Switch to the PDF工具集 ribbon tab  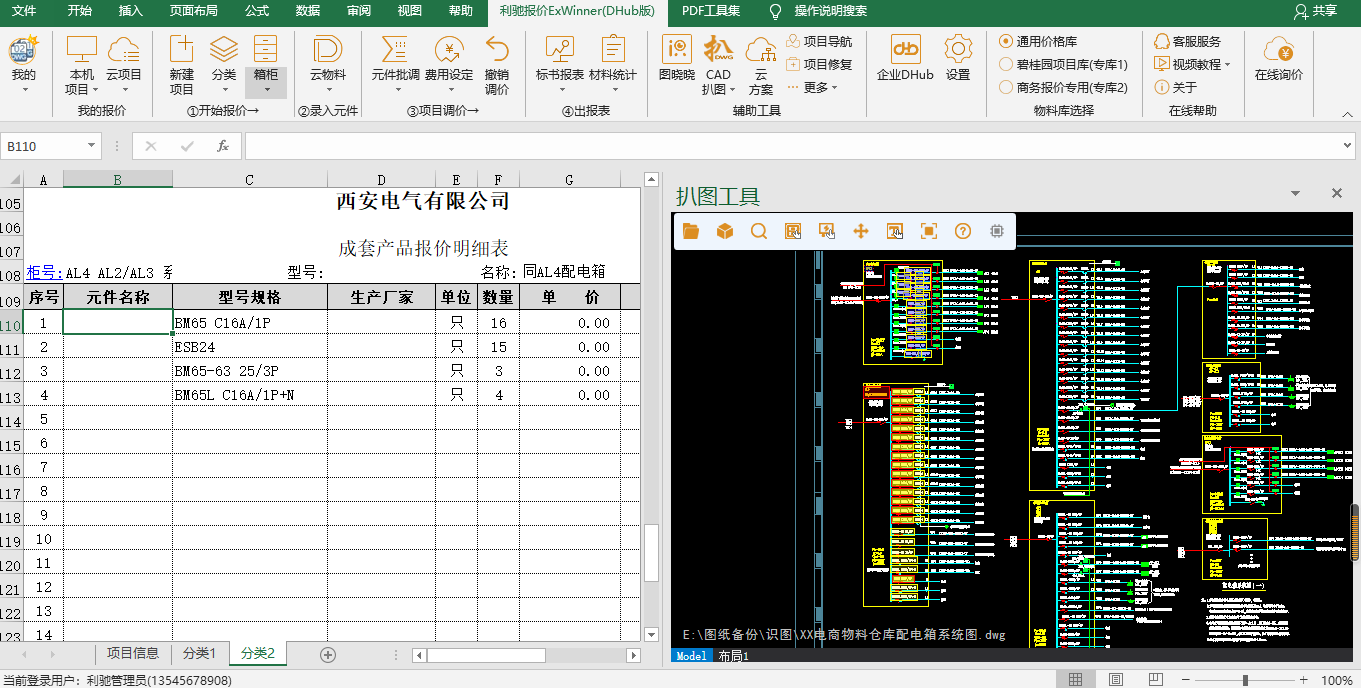[711, 11]
